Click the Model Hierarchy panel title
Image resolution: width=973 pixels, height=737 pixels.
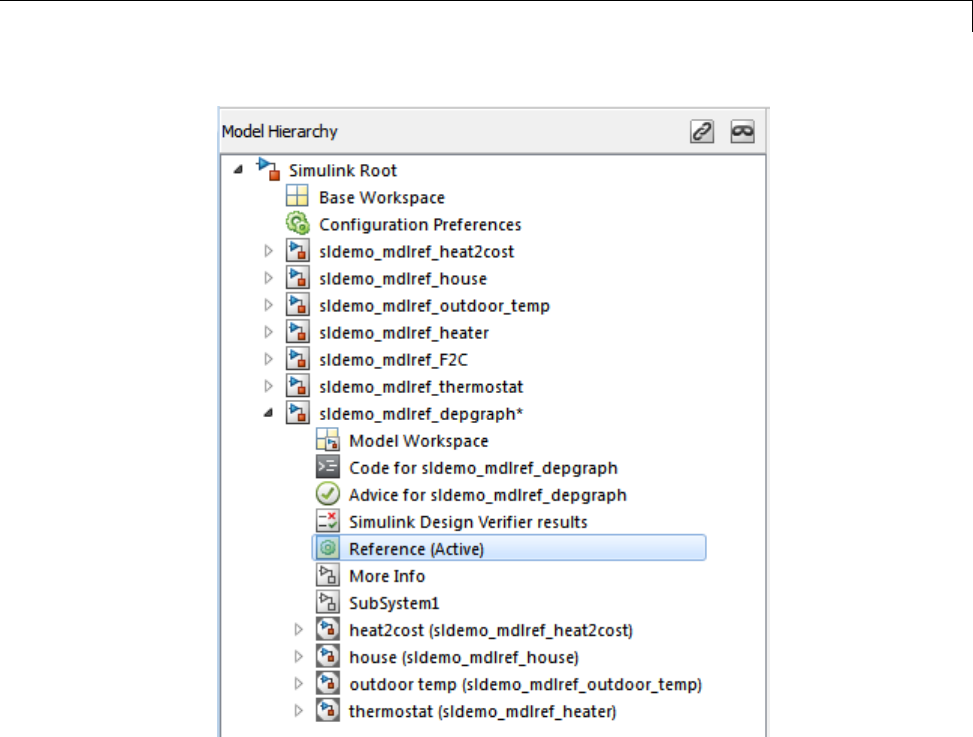coord(280,132)
